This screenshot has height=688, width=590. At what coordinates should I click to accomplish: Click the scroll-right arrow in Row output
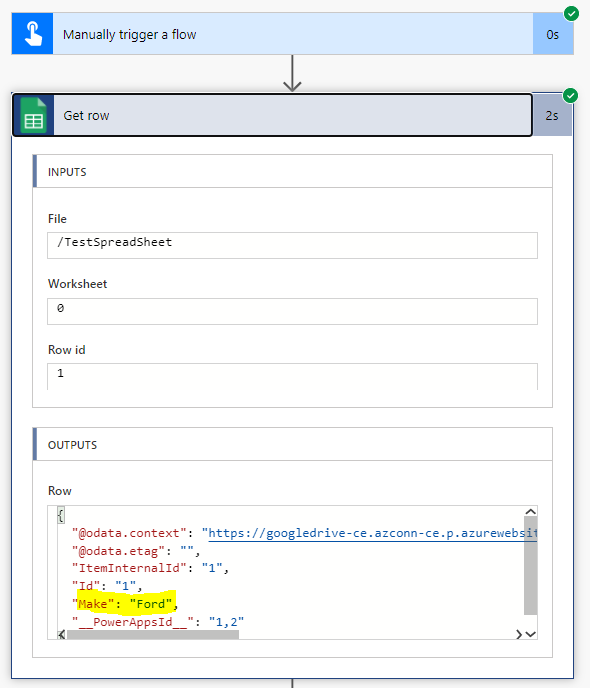[x=519, y=634]
